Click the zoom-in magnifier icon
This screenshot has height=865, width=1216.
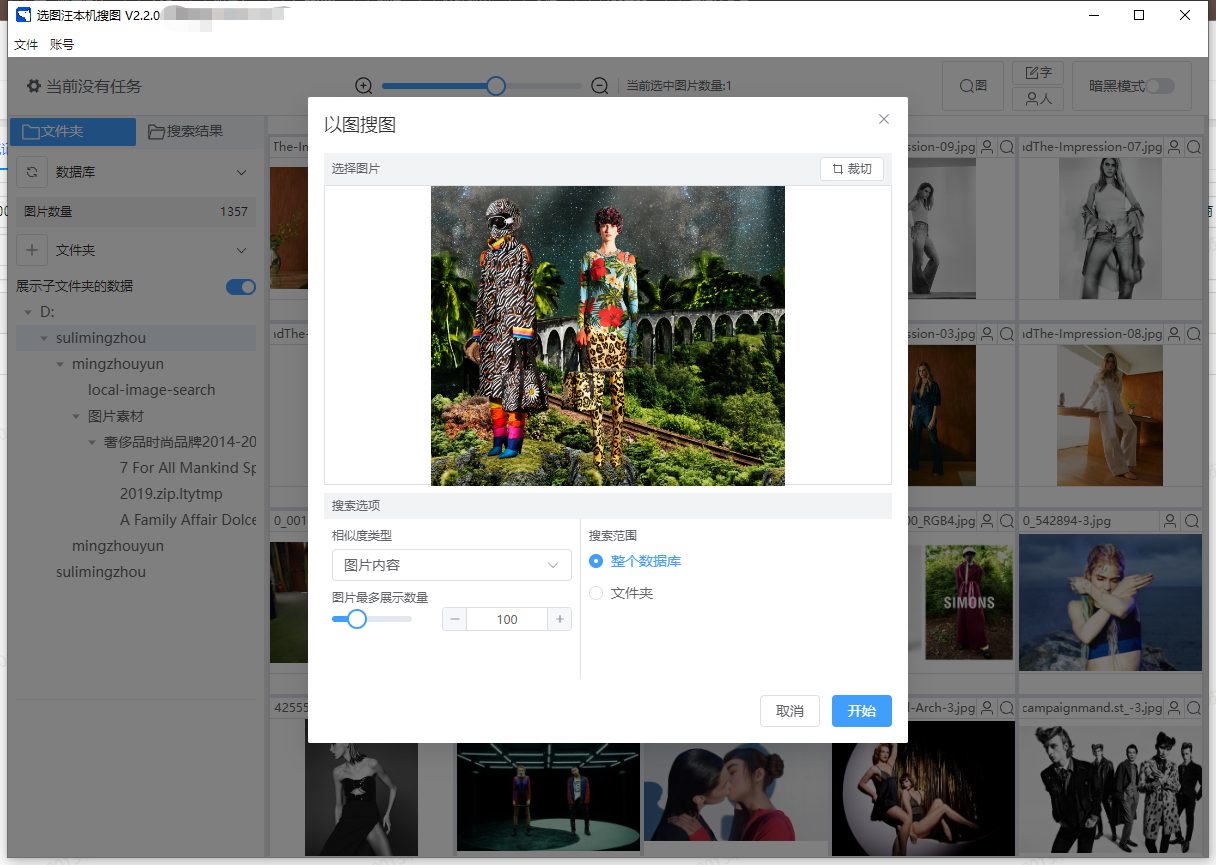[364, 86]
